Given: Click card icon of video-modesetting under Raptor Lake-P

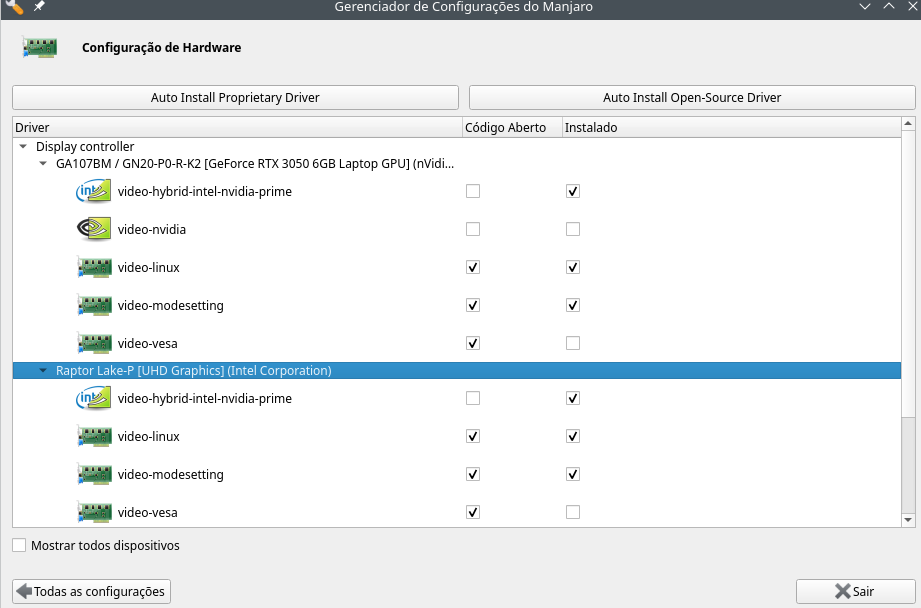Looking at the screenshot, I should click(x=94, y=474).
